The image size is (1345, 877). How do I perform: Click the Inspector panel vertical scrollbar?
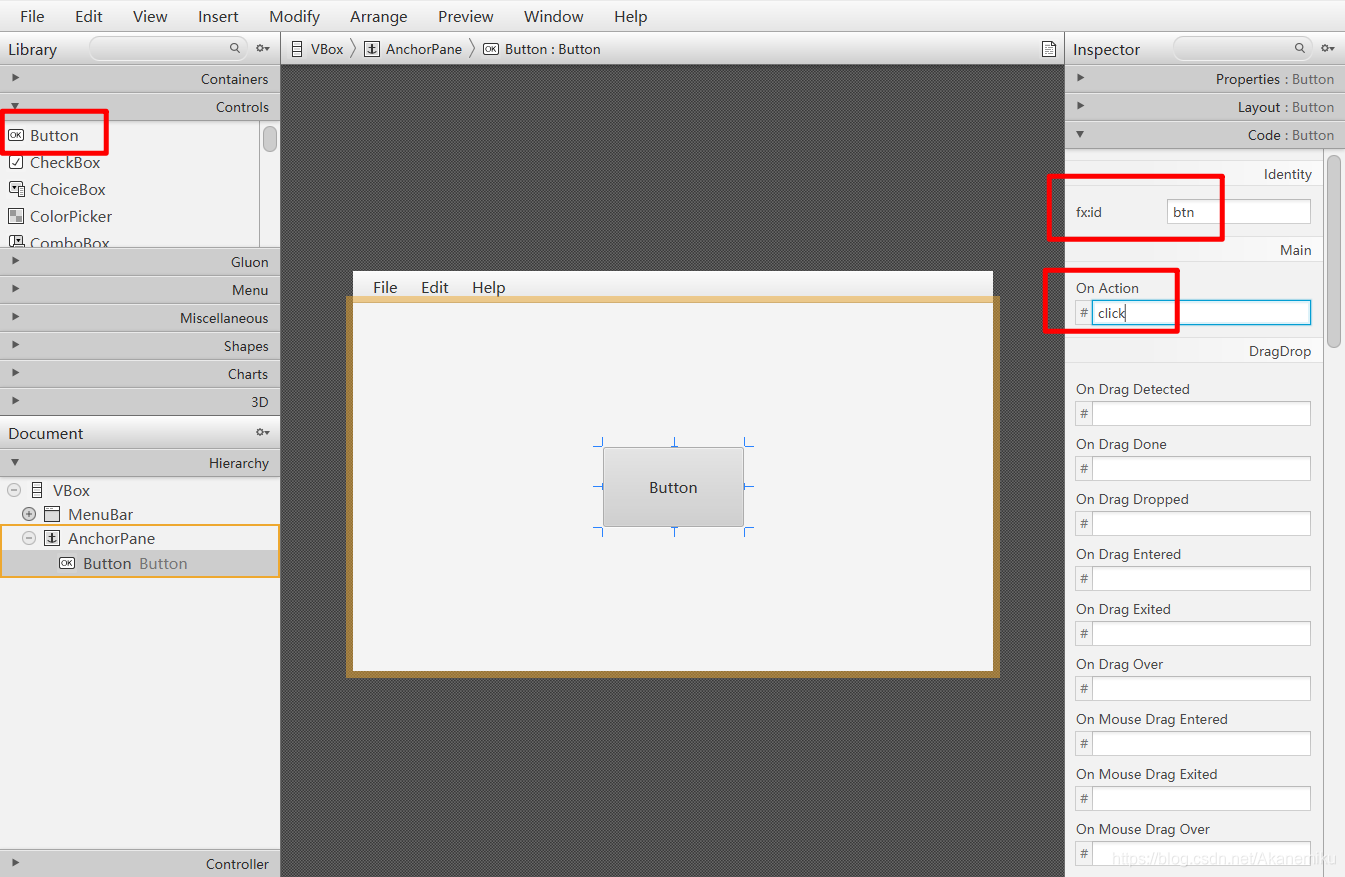click(1334, 250)
